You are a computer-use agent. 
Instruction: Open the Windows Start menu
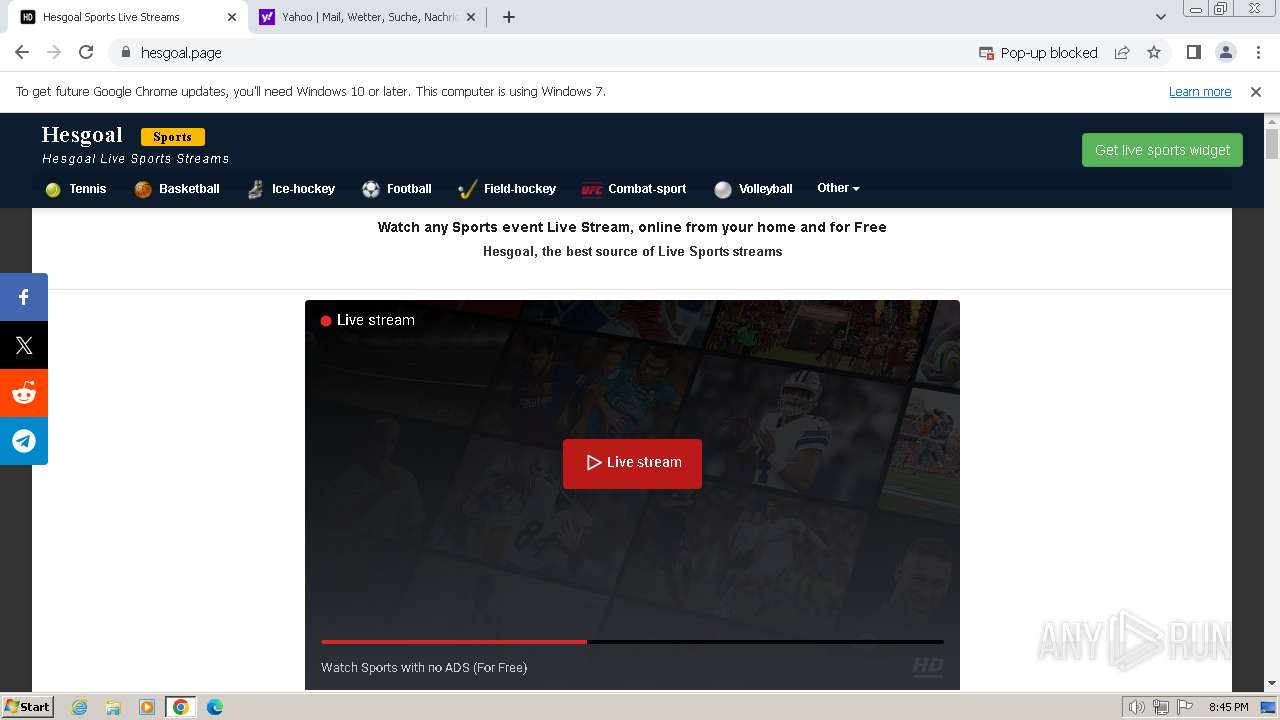[27, 707]
